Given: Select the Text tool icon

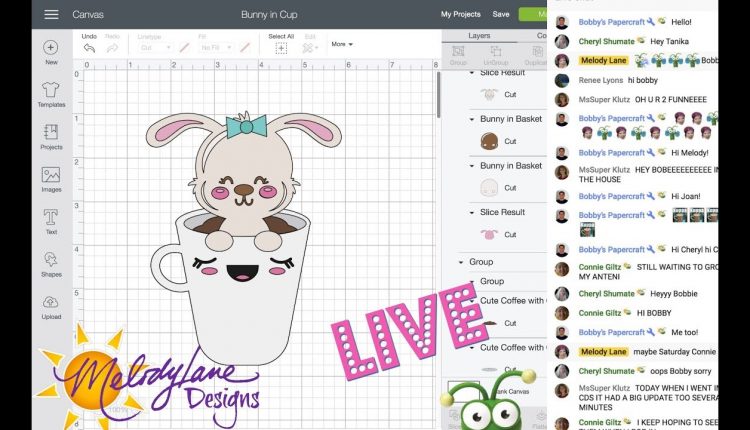Looking at the screenshot, I should pyautogui.click(x=51, y=217).
